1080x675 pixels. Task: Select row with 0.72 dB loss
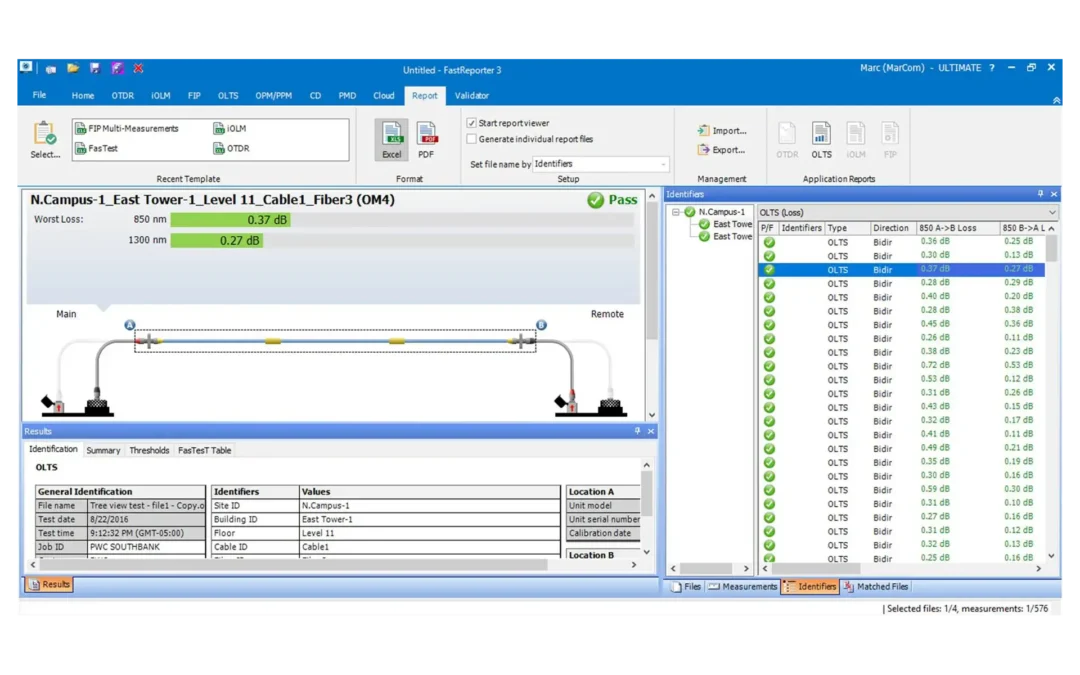click(902, 366)
